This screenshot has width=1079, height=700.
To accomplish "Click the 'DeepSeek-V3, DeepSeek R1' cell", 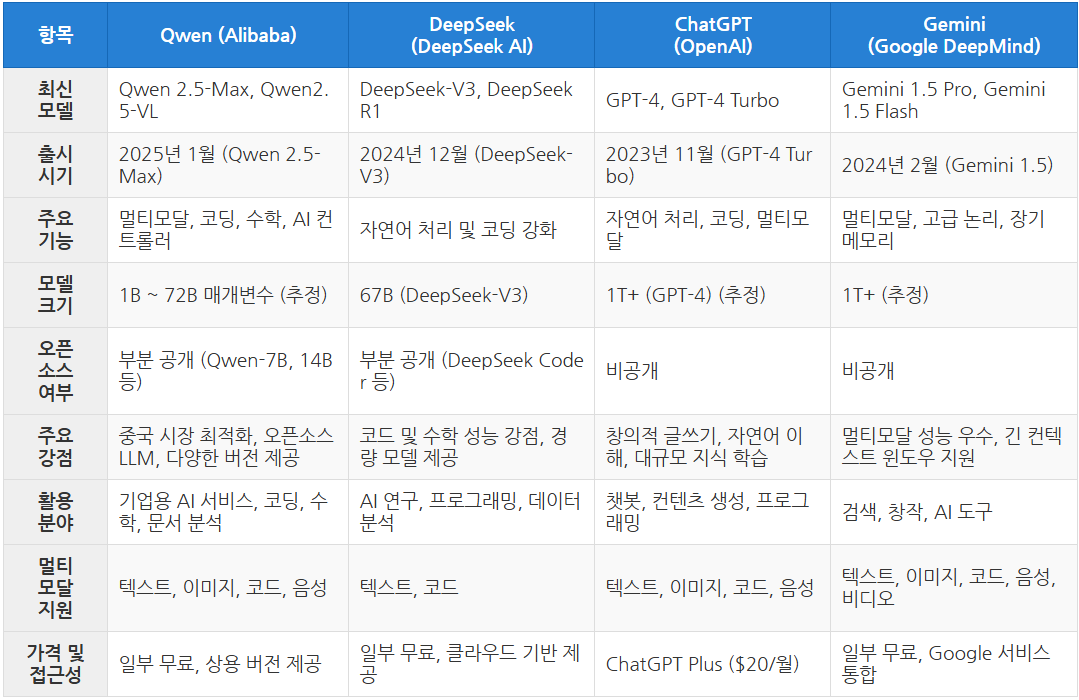I will pos(471,100).
